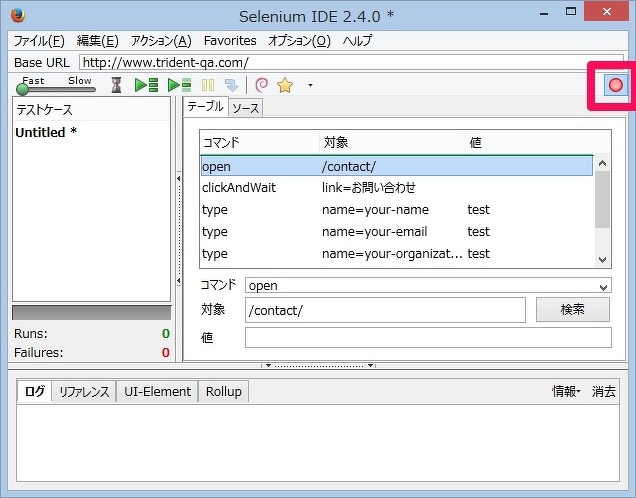This screenshot has width=636, height=498.
Task: Expand the コマンド combo box
Action: 602,286
